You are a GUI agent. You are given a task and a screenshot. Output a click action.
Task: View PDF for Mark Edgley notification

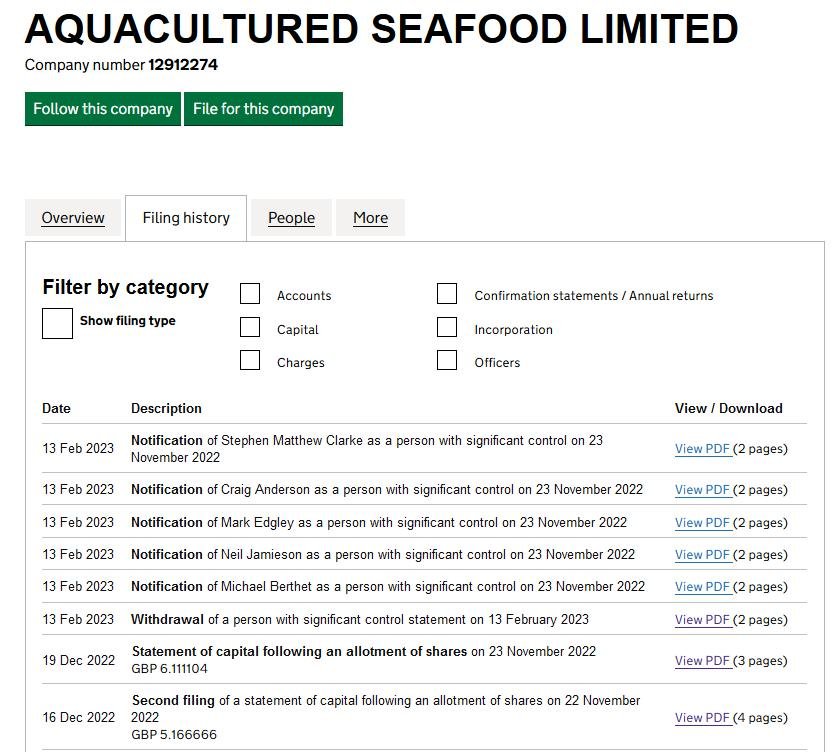point(701,522)
